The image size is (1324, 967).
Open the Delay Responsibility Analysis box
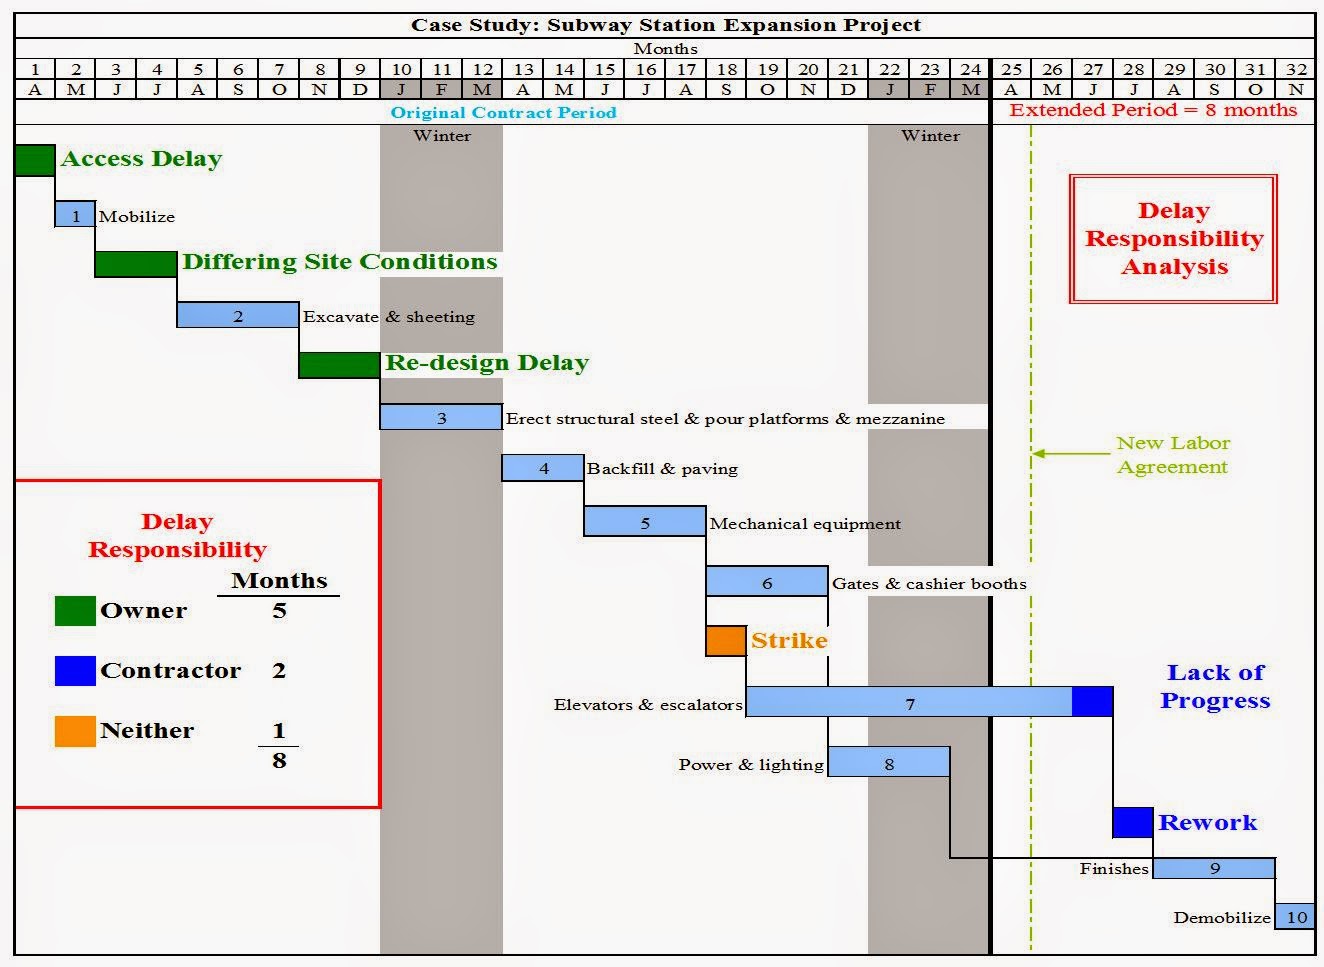coord(1173,239)
